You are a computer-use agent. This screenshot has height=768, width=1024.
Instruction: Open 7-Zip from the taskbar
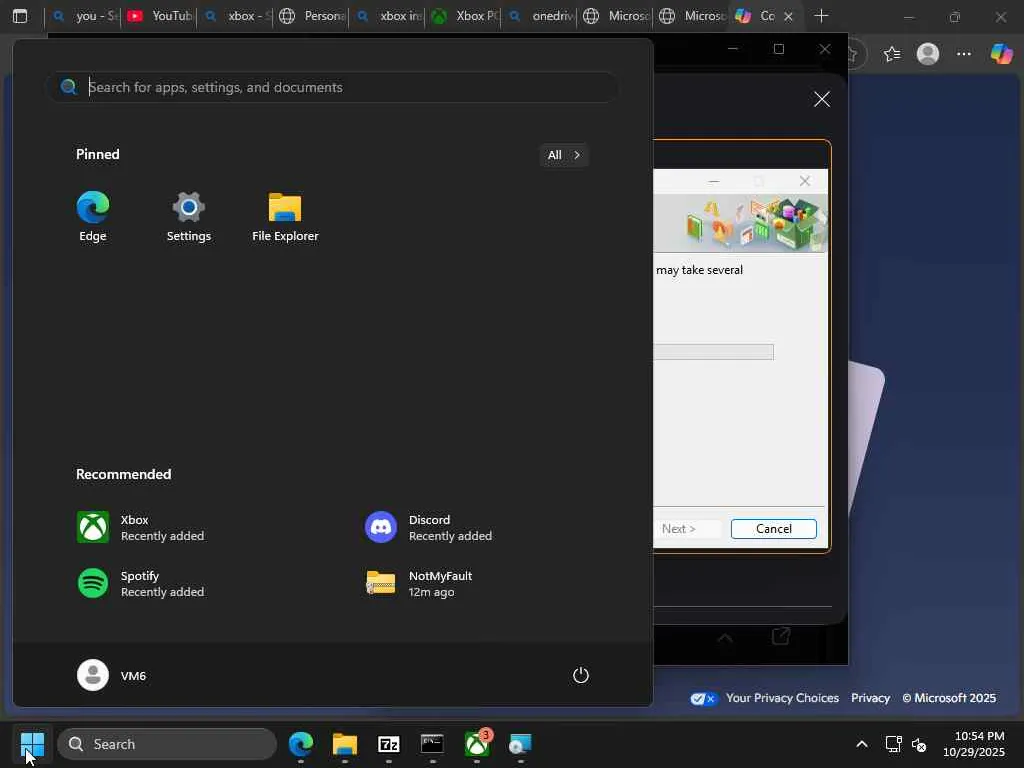click(389, 744)
